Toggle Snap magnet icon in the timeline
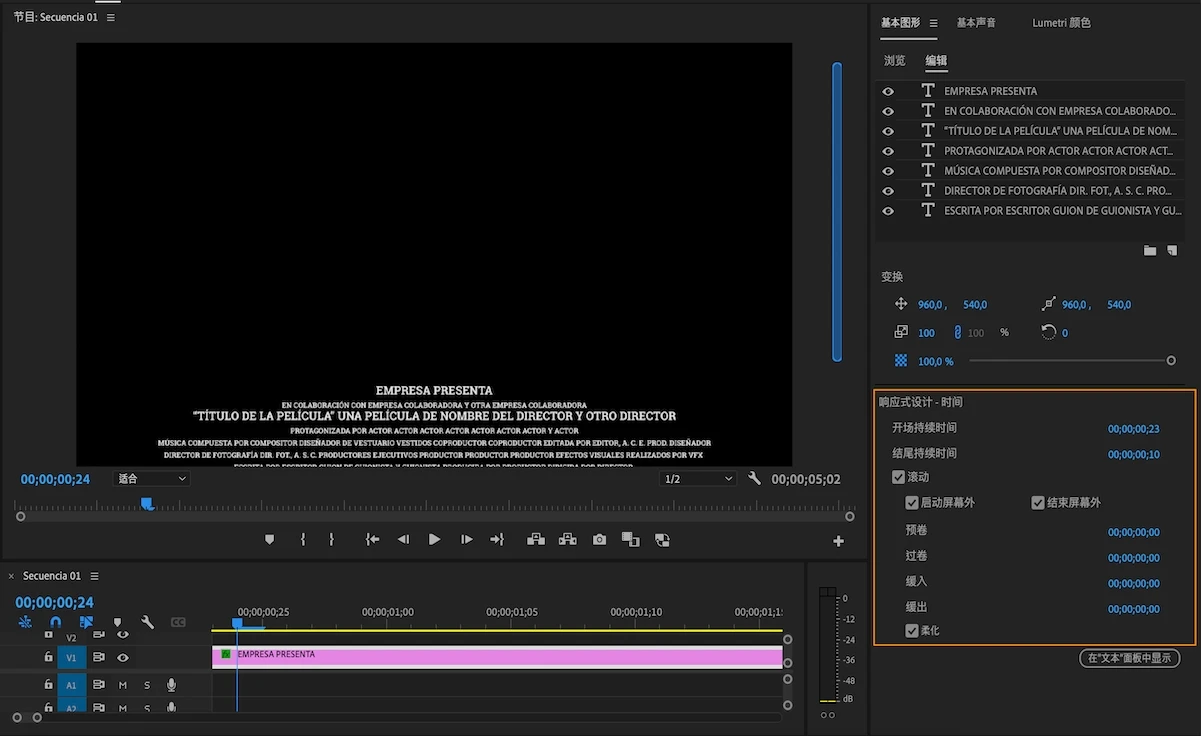The height and width of the screenshot is (736, 1201). point(55,622)
